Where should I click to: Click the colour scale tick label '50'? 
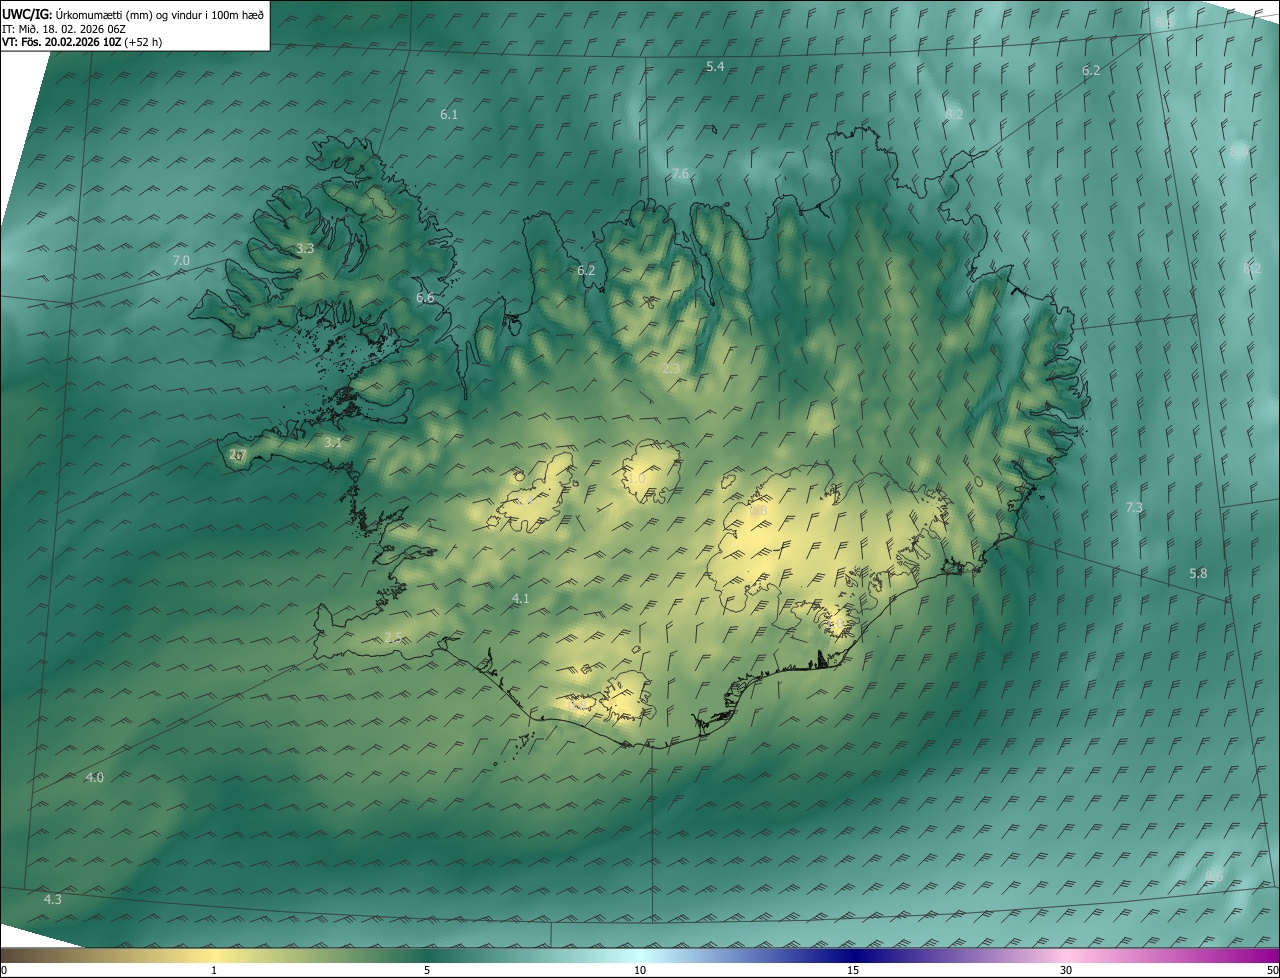point(1272,970)
